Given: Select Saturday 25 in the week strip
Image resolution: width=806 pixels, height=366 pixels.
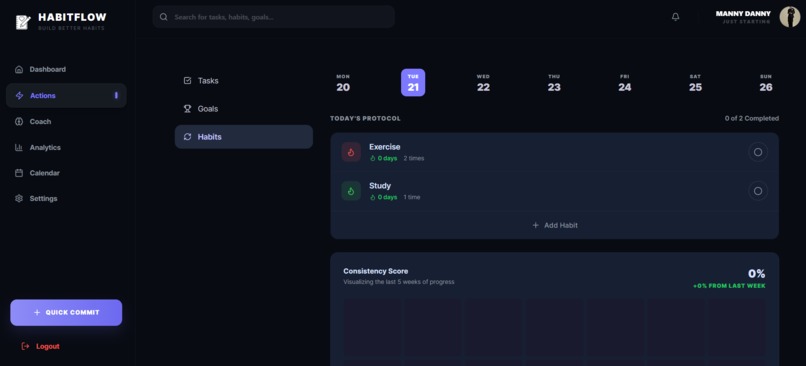Looking at the screenshot, I should coord(695,83).
